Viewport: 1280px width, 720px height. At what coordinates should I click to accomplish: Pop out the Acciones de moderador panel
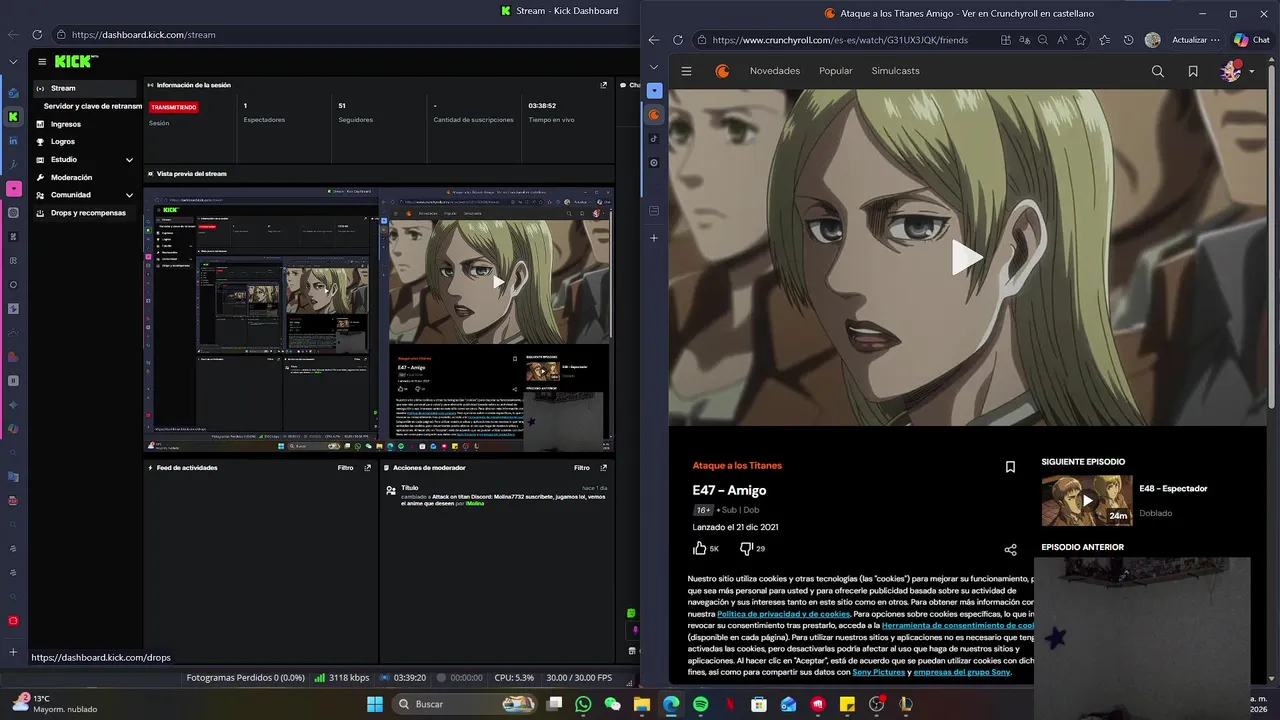pos(604,468)
